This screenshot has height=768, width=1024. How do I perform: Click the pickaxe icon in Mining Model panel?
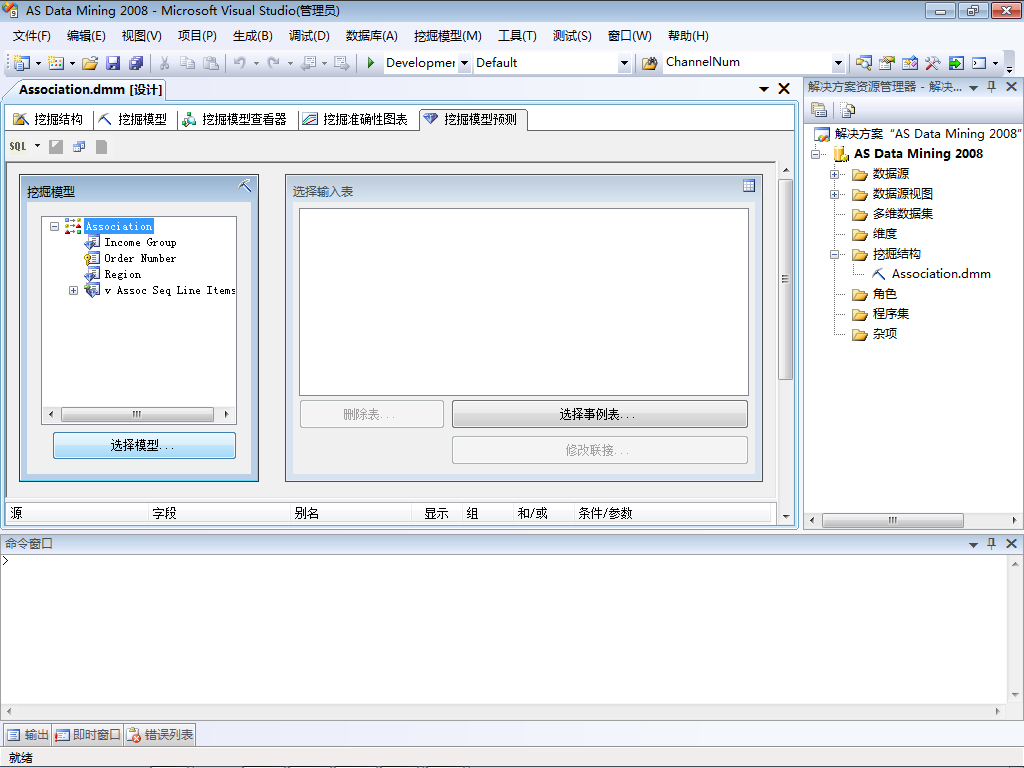pos(245,185)
